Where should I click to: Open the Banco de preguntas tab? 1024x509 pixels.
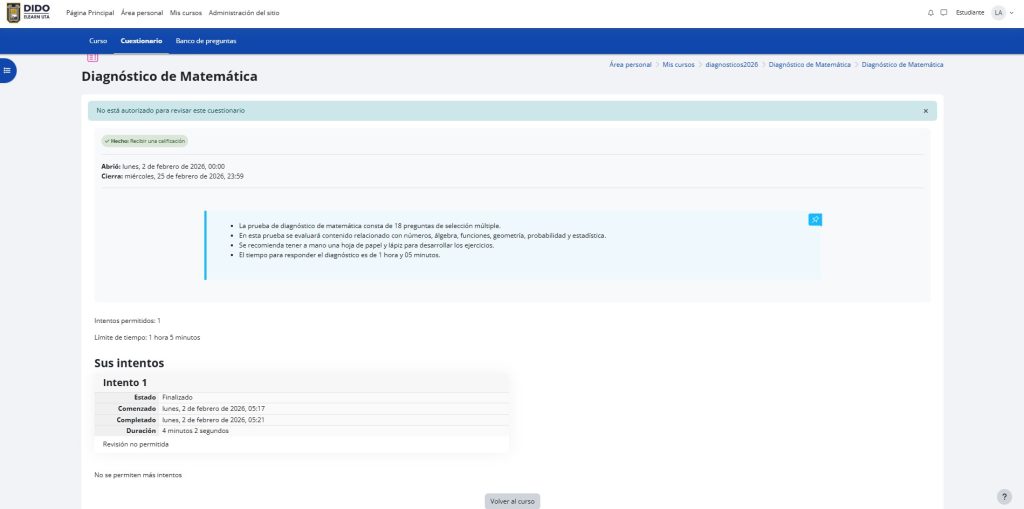click(206, 41)
